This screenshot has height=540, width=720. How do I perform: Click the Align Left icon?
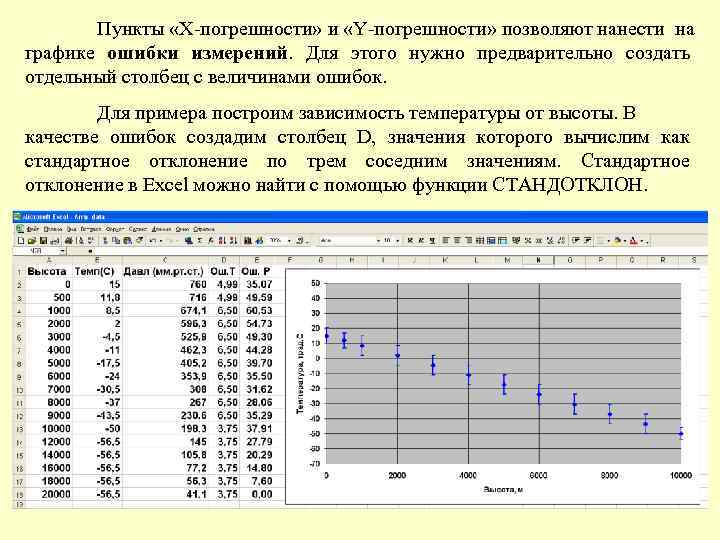coord(445,240)
